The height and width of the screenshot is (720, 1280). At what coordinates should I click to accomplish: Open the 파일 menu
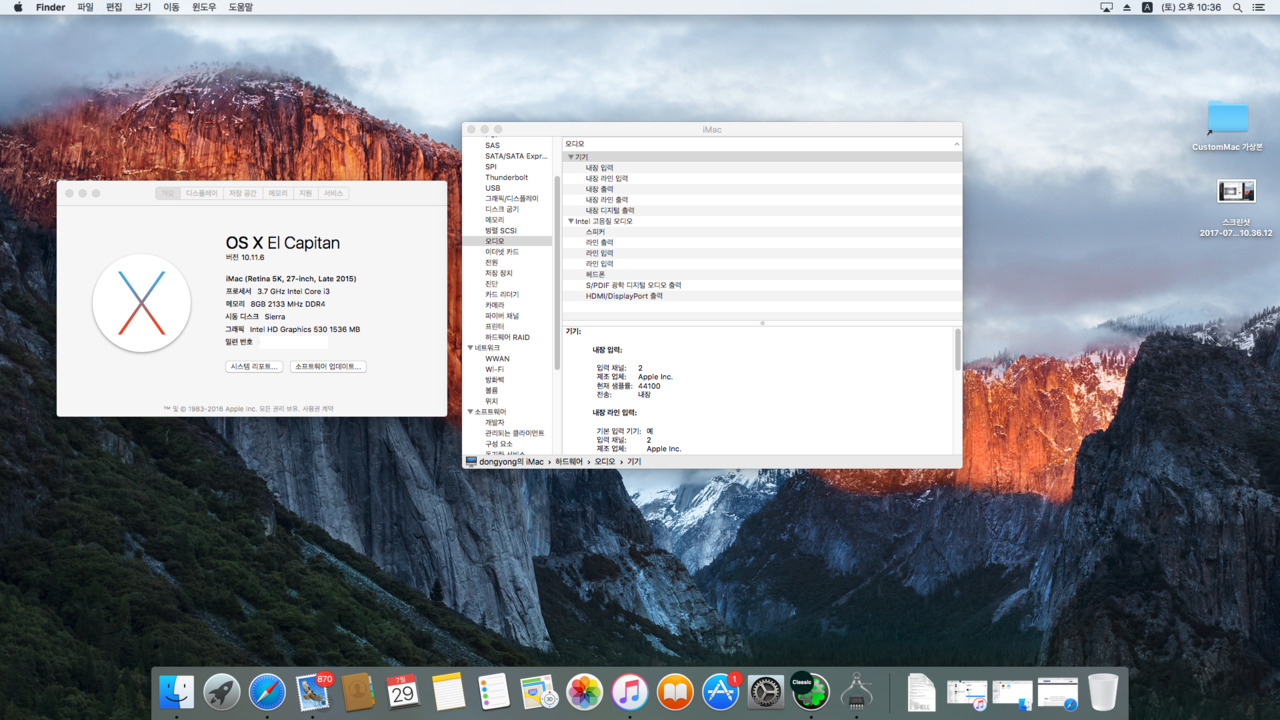click(x=85, y=7)
